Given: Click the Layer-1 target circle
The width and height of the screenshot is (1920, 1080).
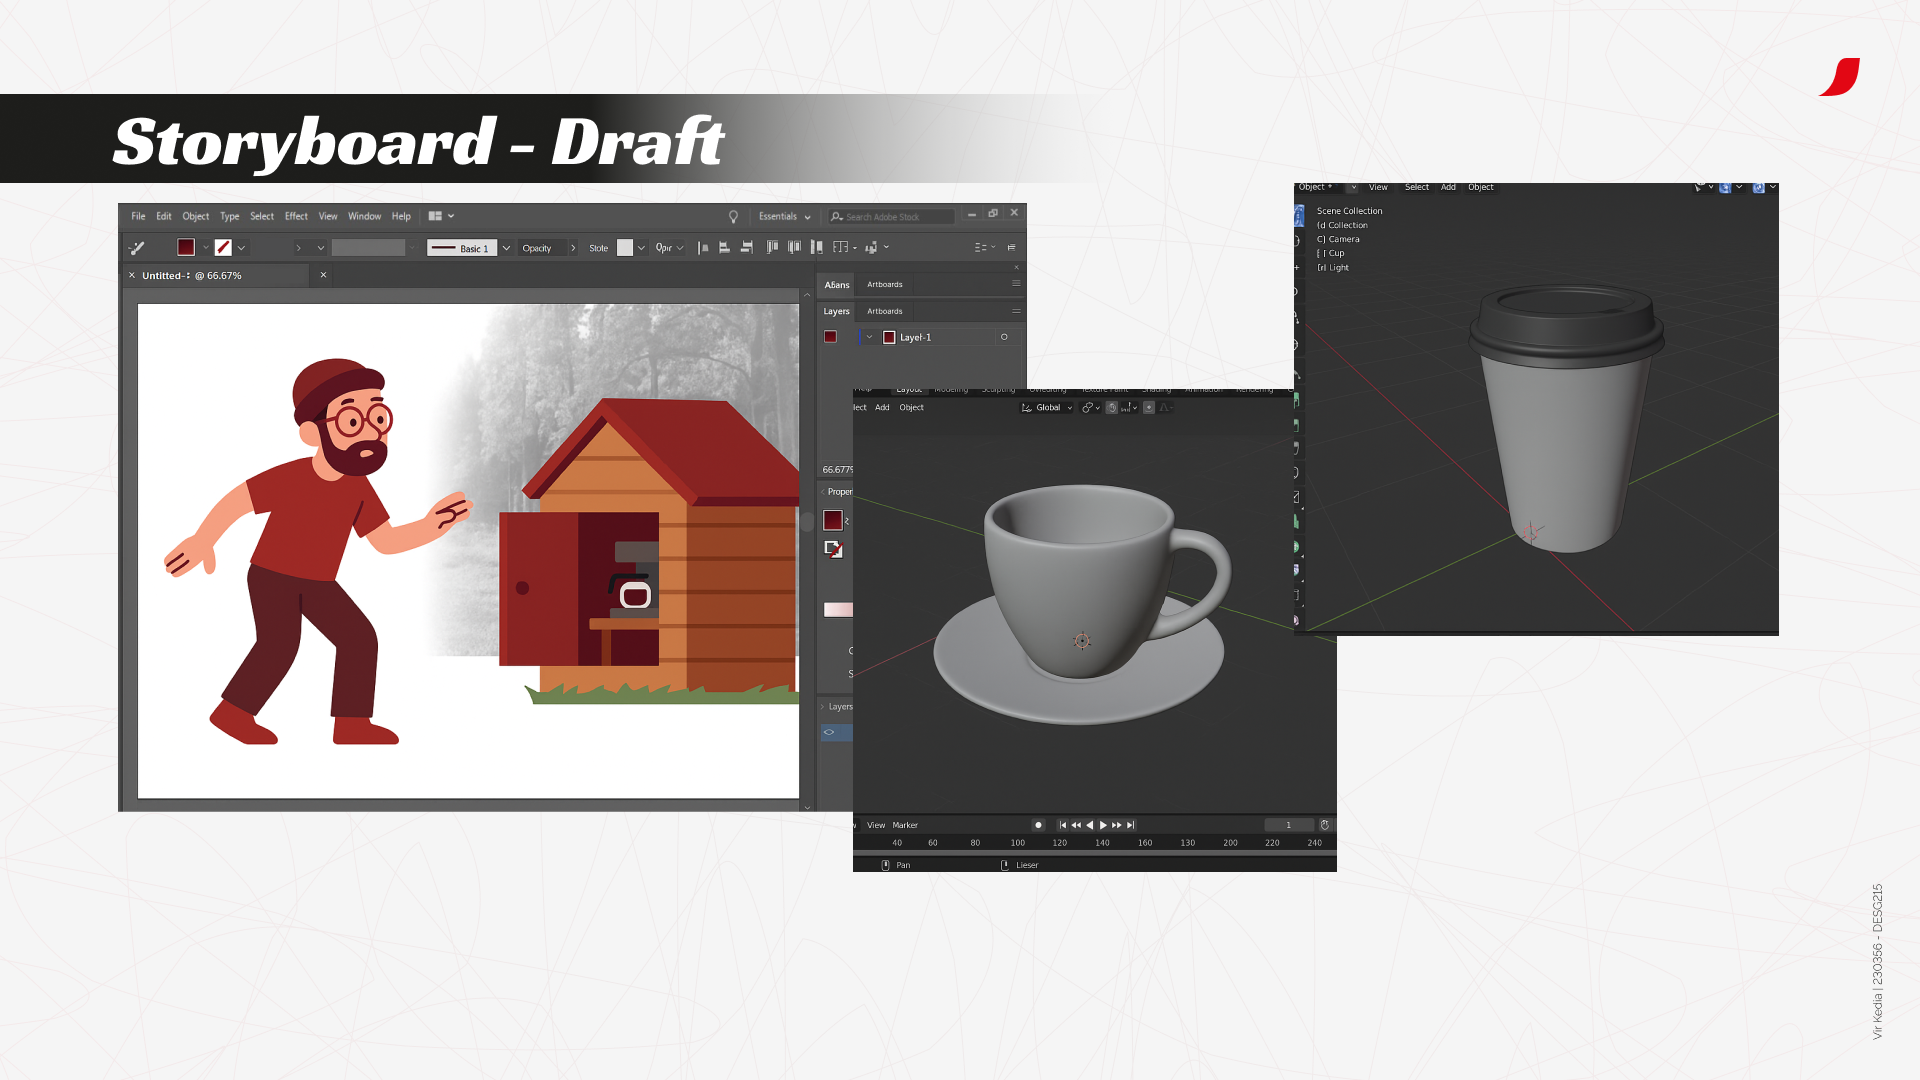Looking at the screenshot, I should (1004, 337).
